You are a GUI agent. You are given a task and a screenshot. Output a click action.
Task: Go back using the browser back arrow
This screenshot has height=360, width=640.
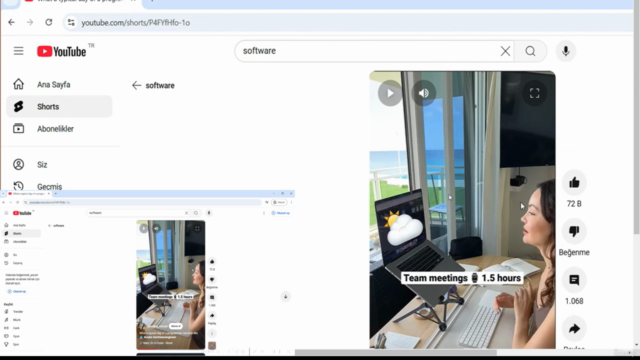11,22
